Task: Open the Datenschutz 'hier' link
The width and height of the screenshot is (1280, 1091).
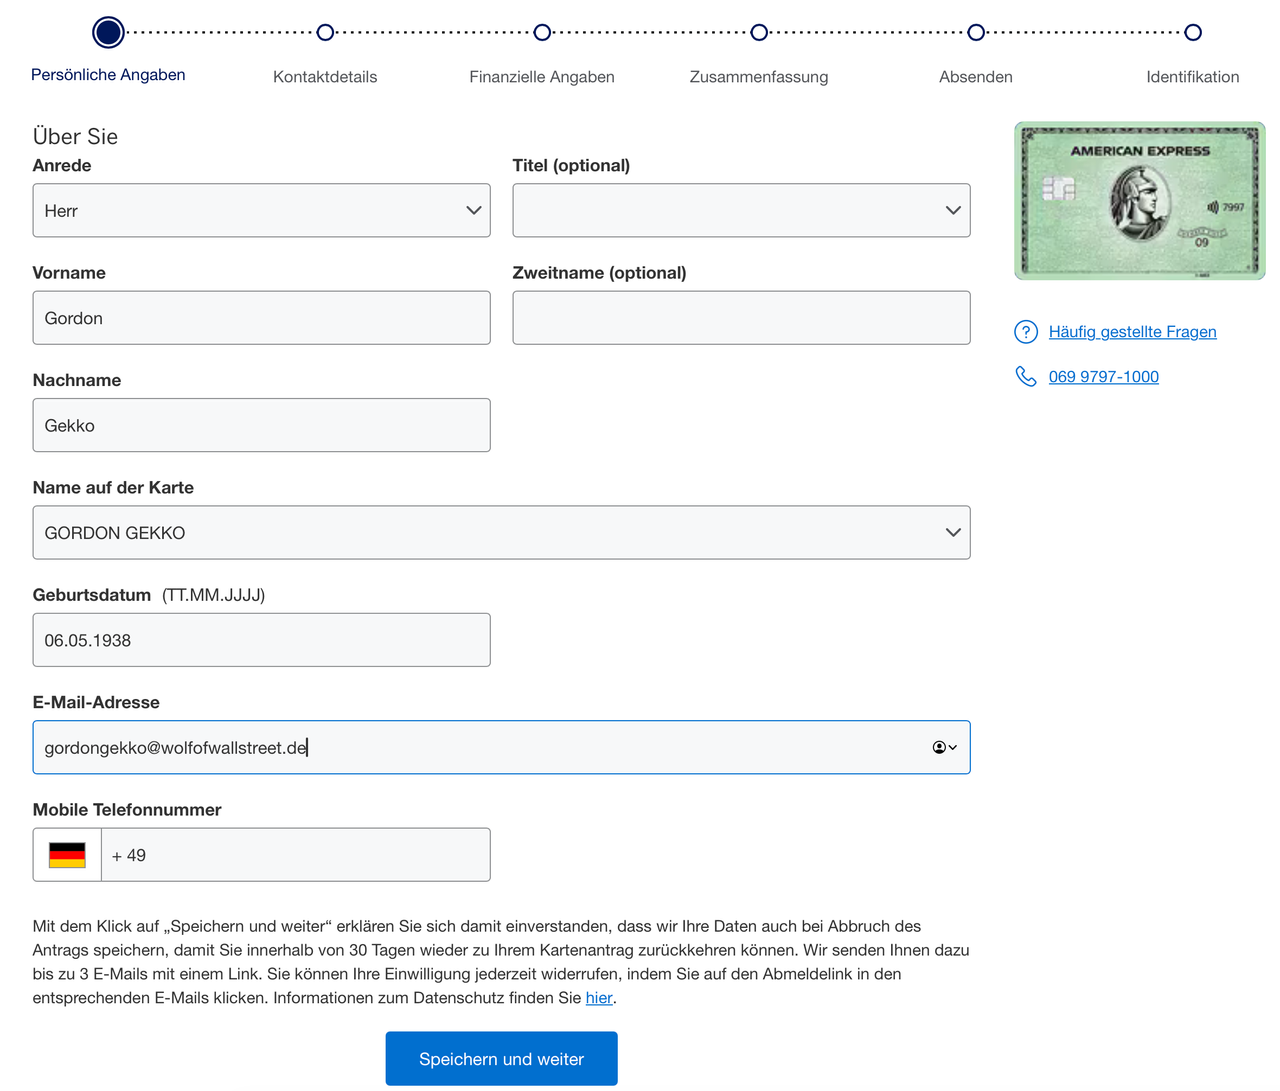Action: tap(599, 998)
